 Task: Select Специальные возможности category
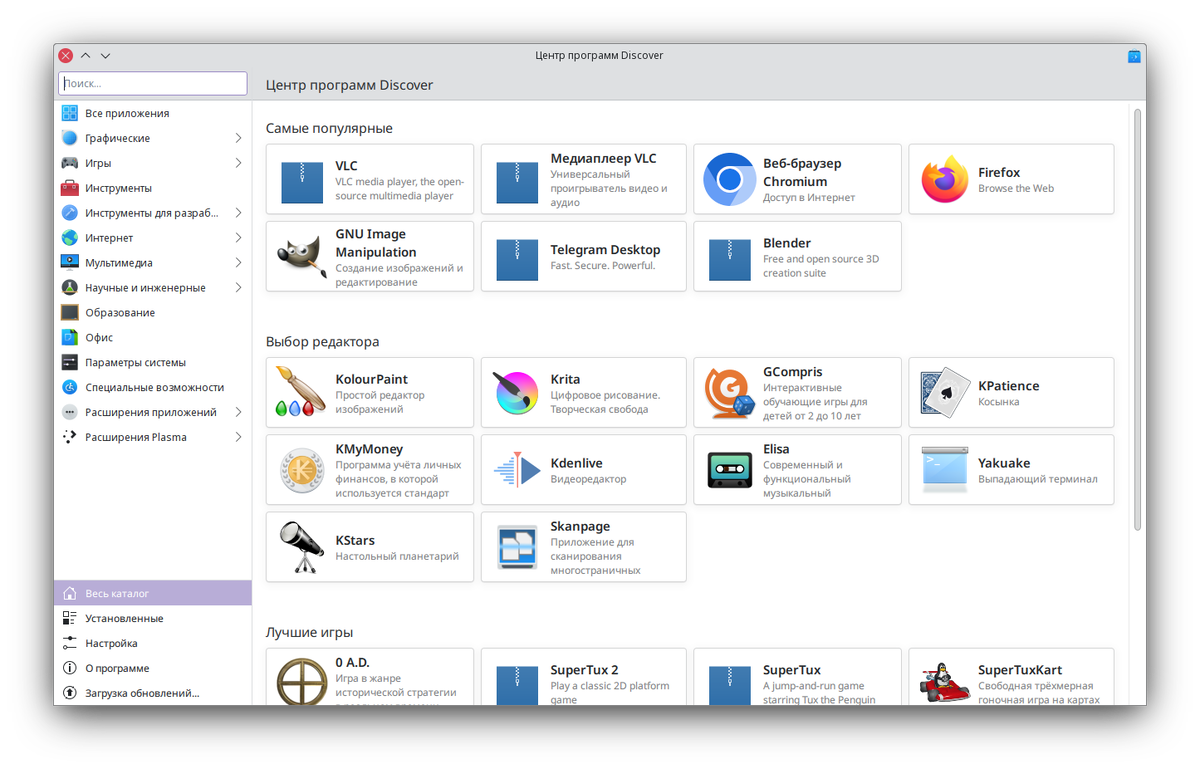click(153, 387)
